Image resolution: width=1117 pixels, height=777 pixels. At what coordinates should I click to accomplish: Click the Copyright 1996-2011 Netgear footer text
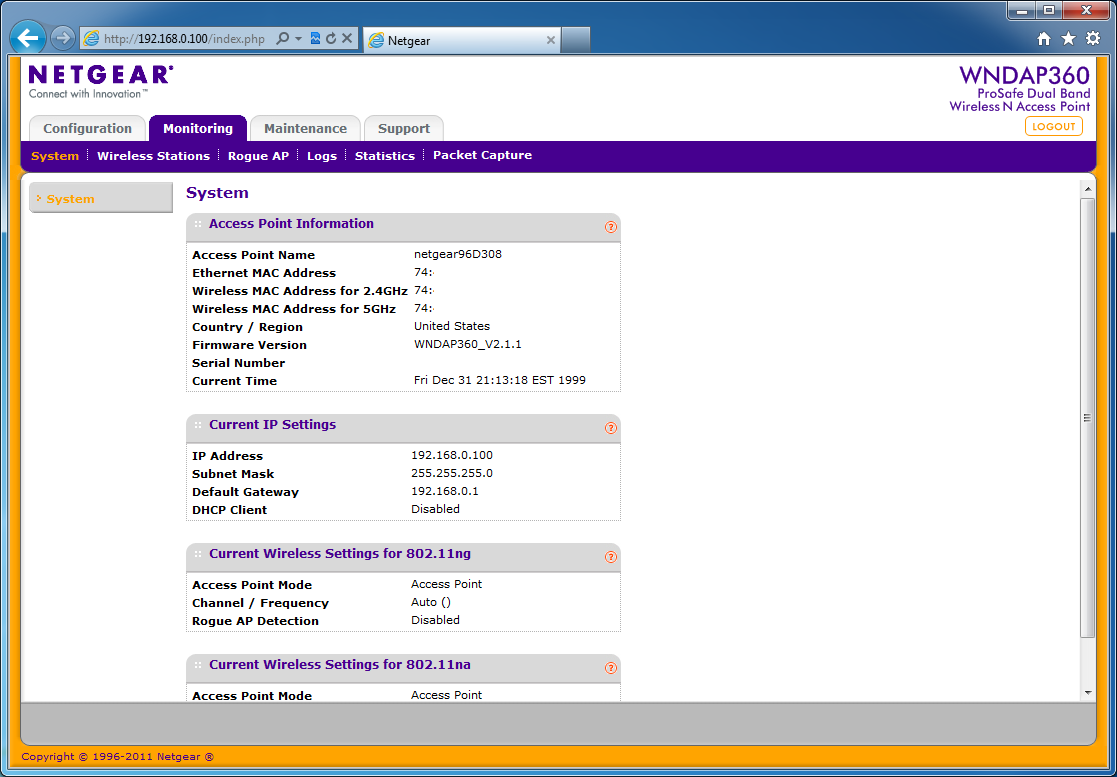pos(118,757)
